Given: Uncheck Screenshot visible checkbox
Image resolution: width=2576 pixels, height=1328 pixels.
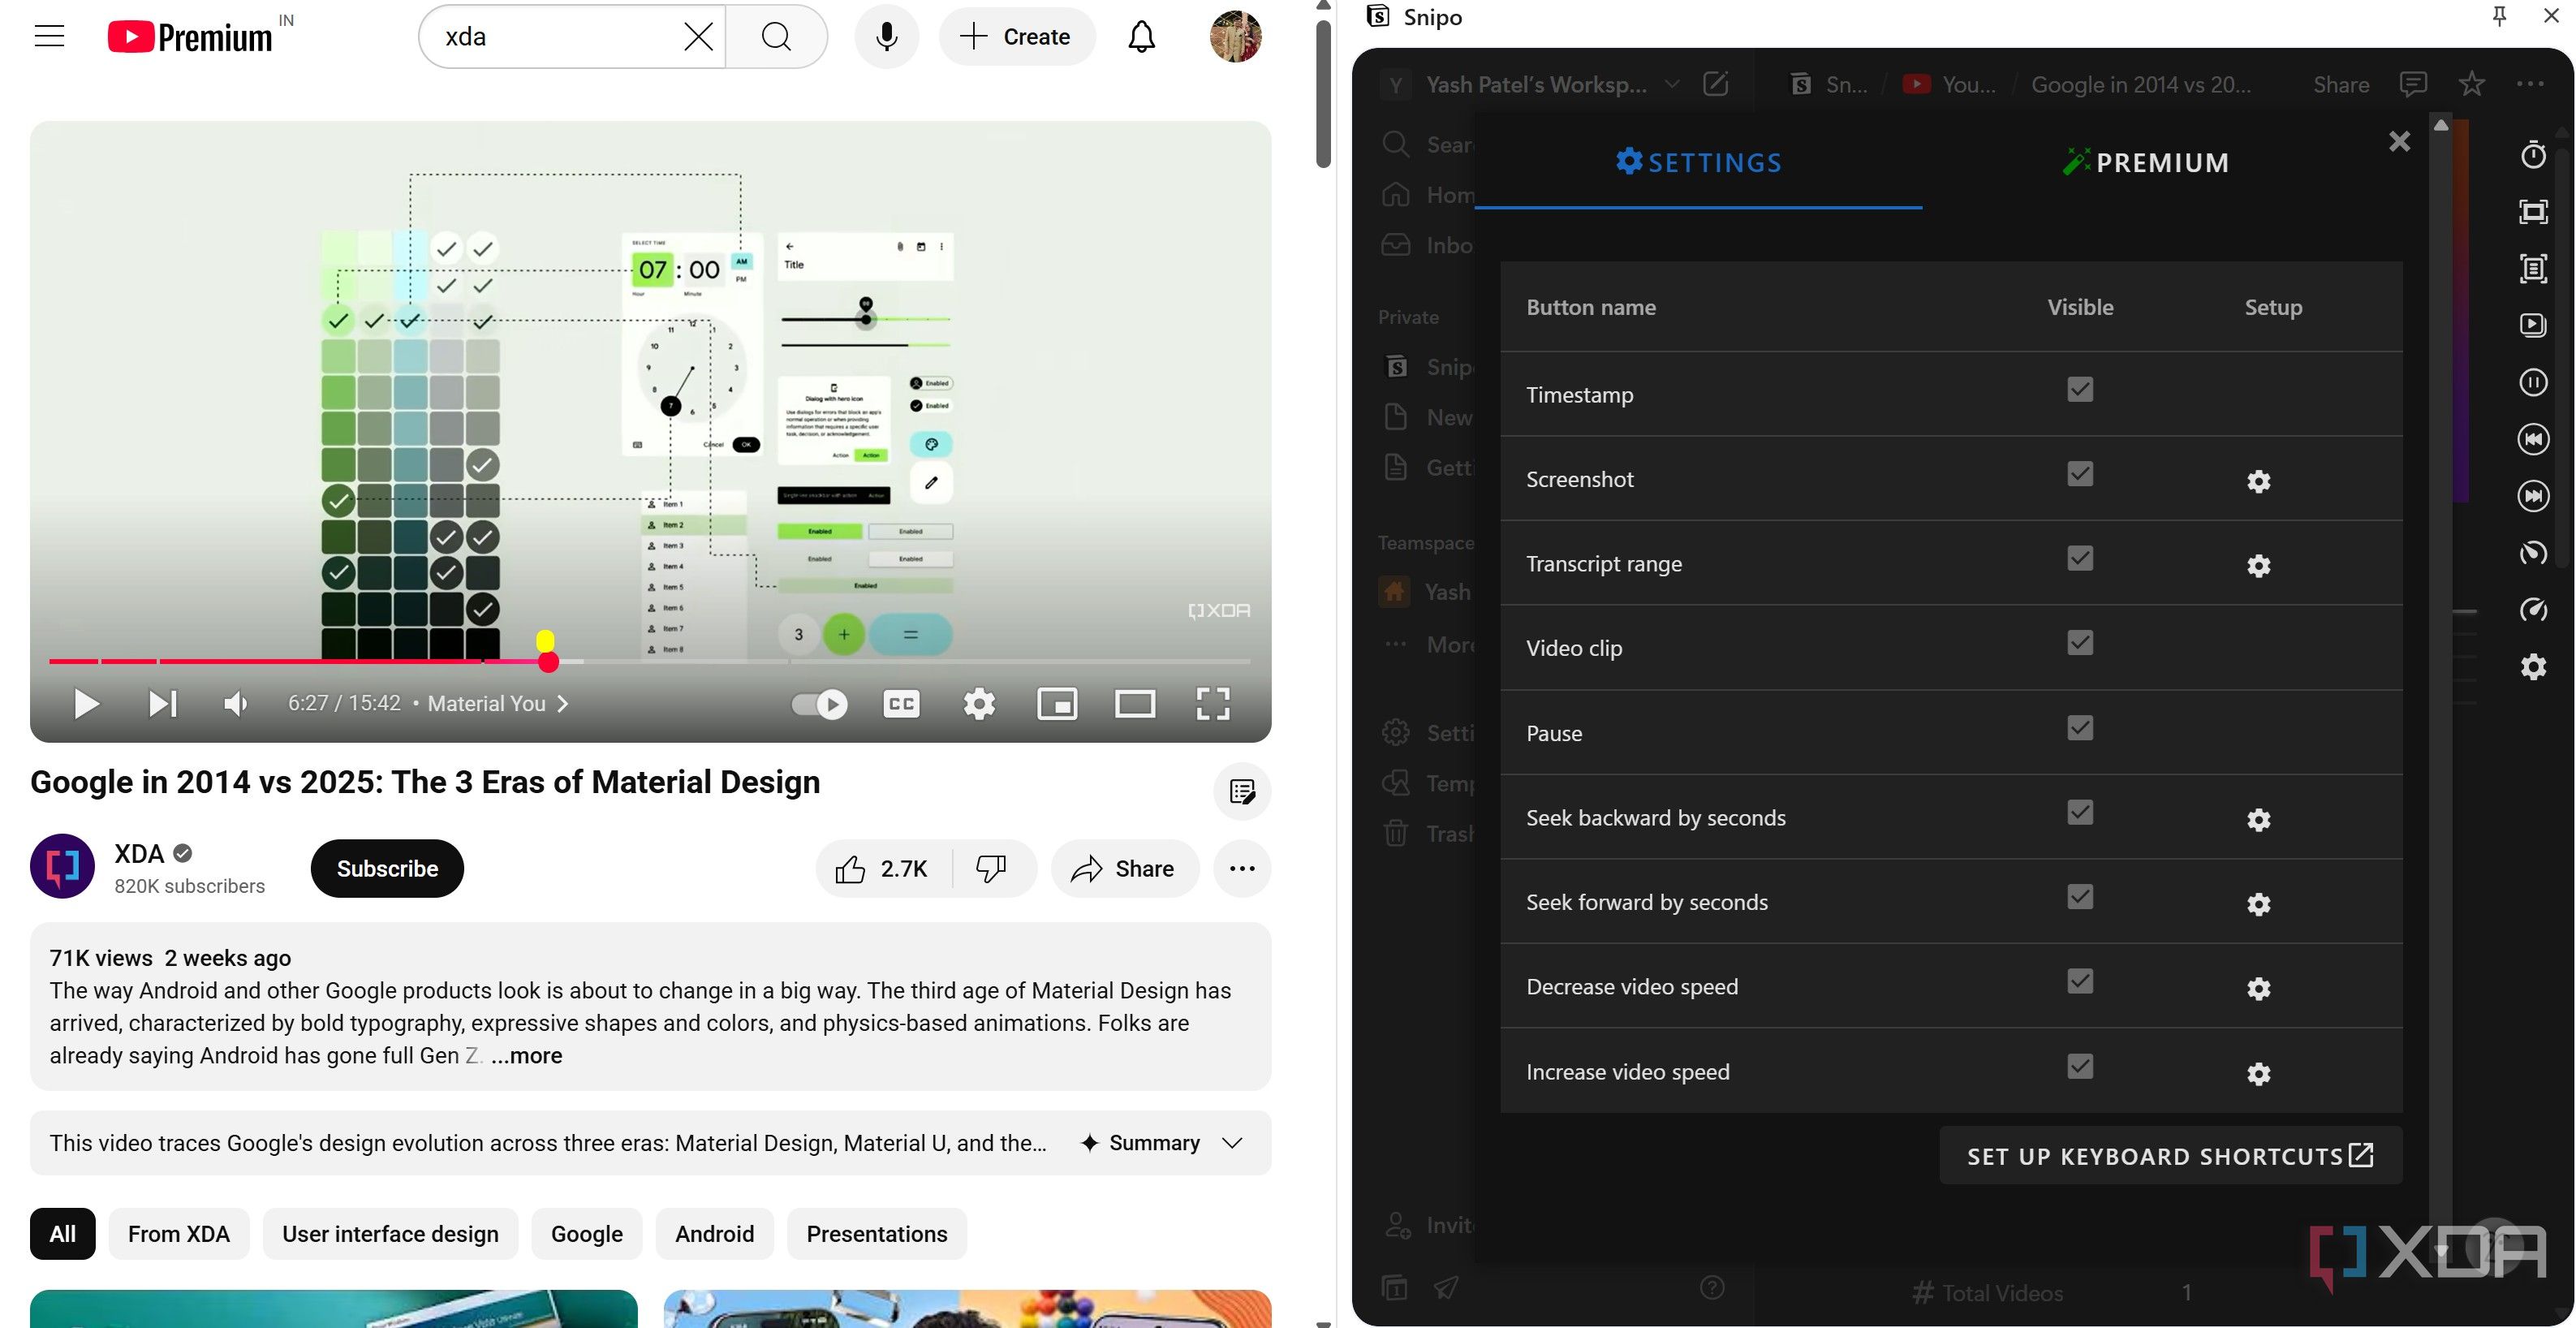Looking at the screenshot, I should pos(2080,474).
